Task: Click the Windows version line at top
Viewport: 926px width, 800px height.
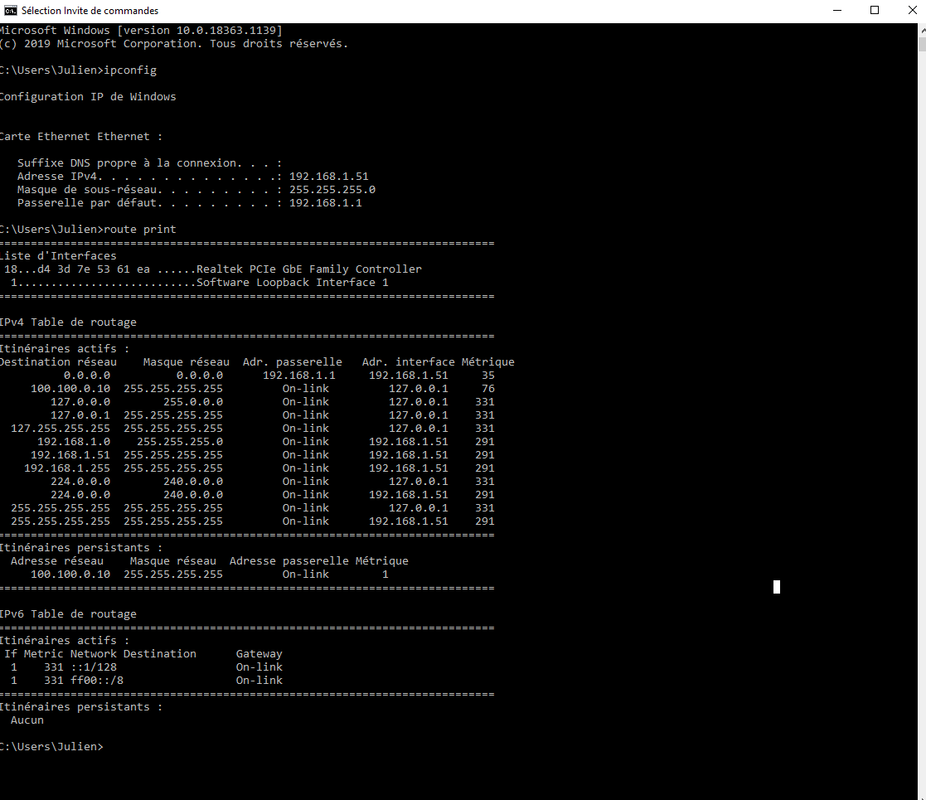Action: point(141,31)
